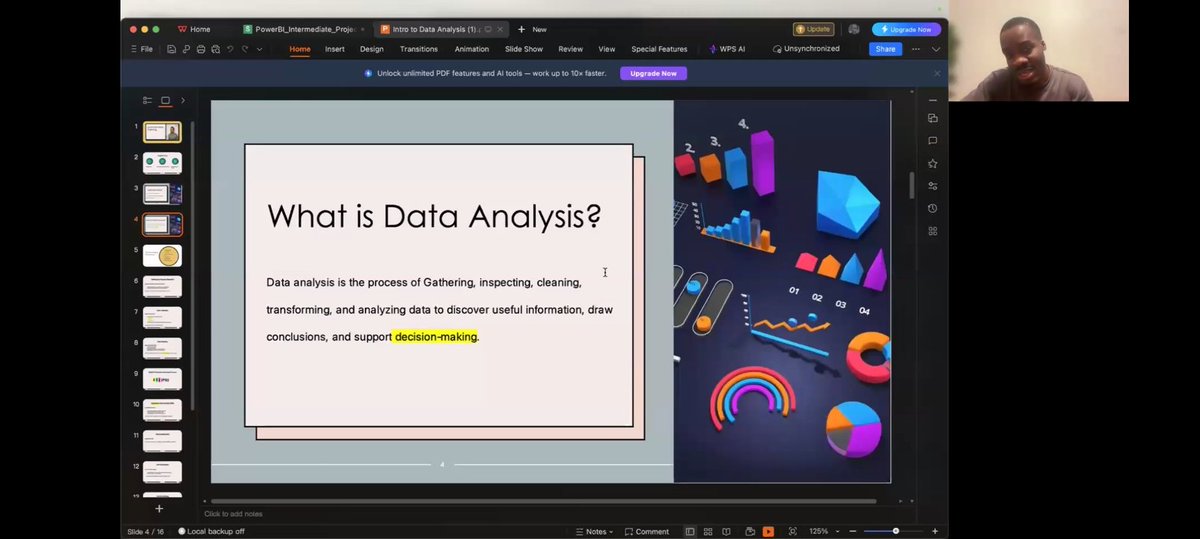Start slideshow with the orange play button
1200x539 pixels.
[768, 531]
